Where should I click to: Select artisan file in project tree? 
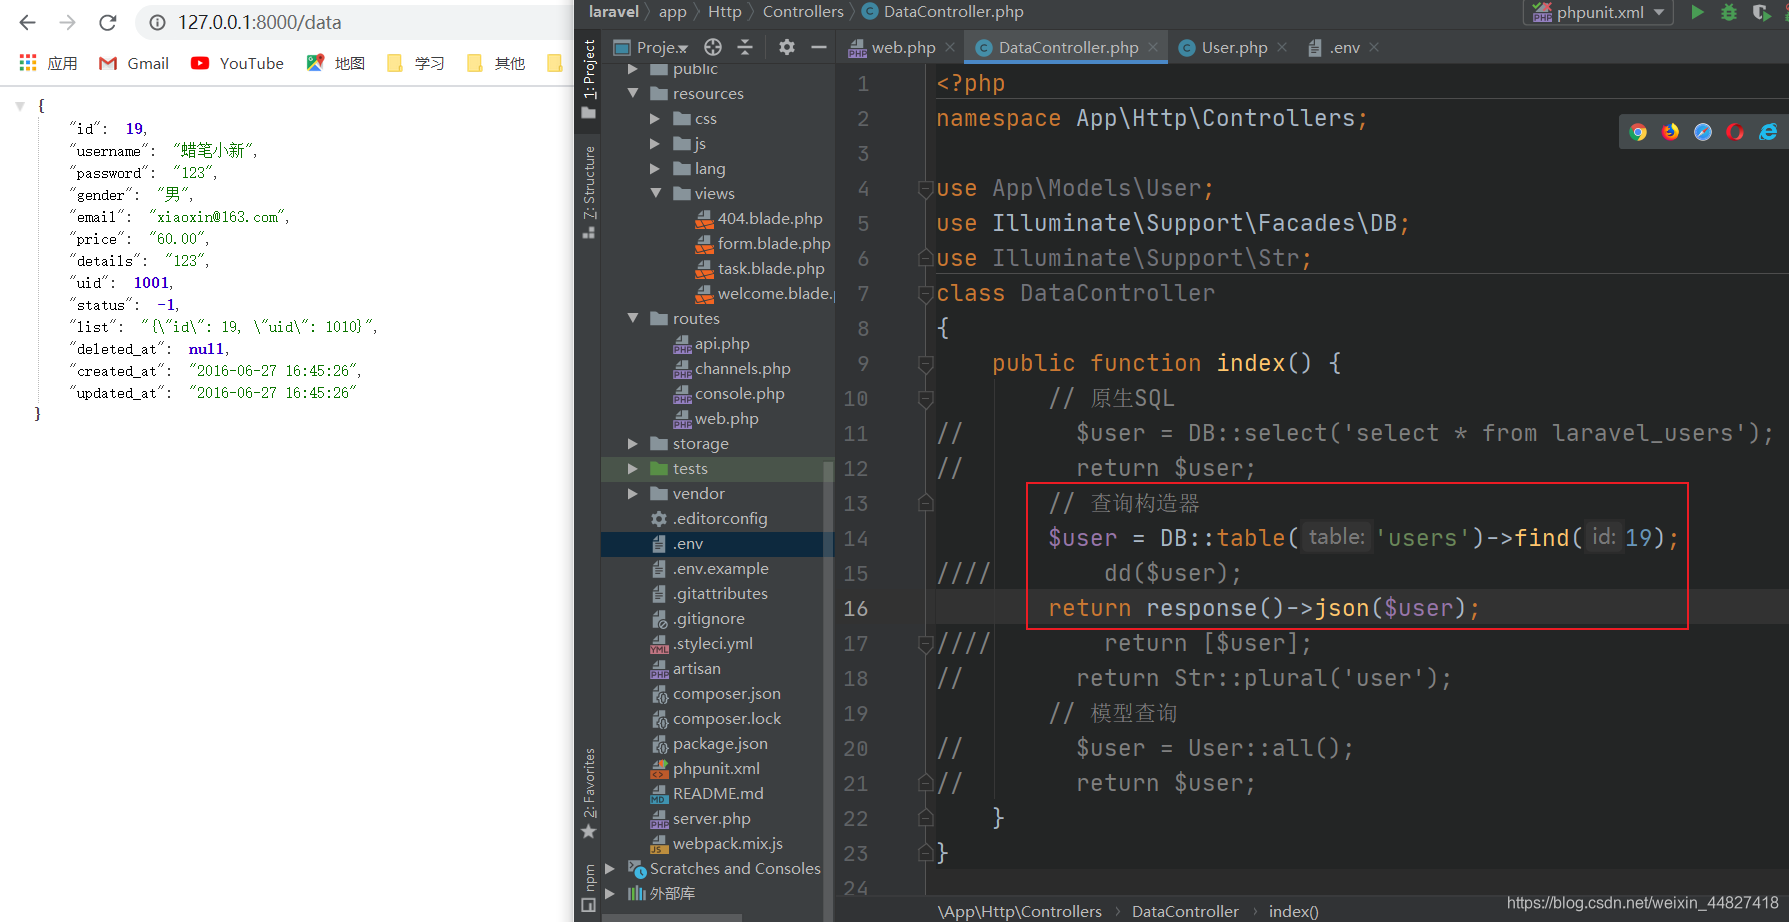point(686,668)
